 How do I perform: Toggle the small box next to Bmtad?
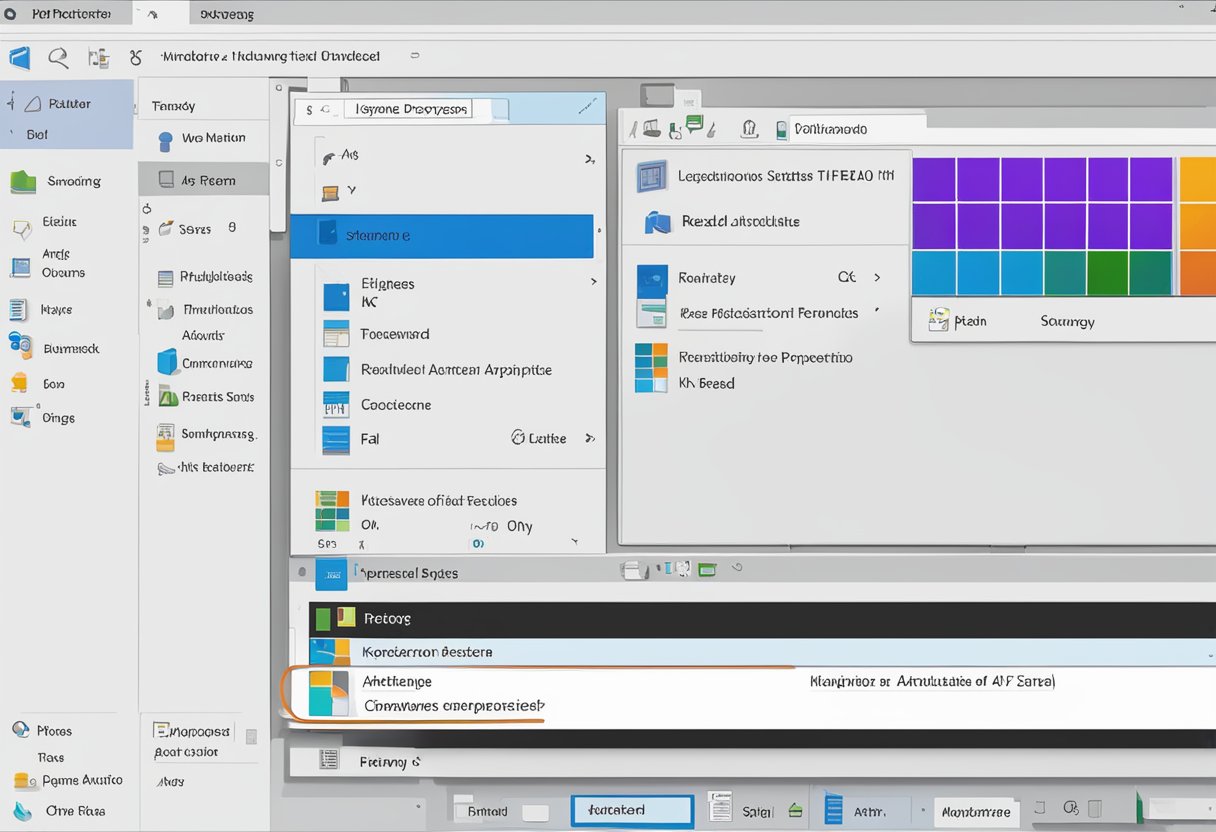click(535, 811)
